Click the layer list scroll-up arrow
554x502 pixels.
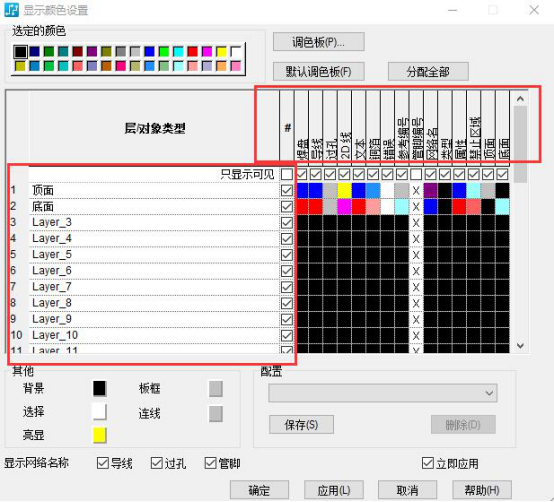tap(520, 99)
